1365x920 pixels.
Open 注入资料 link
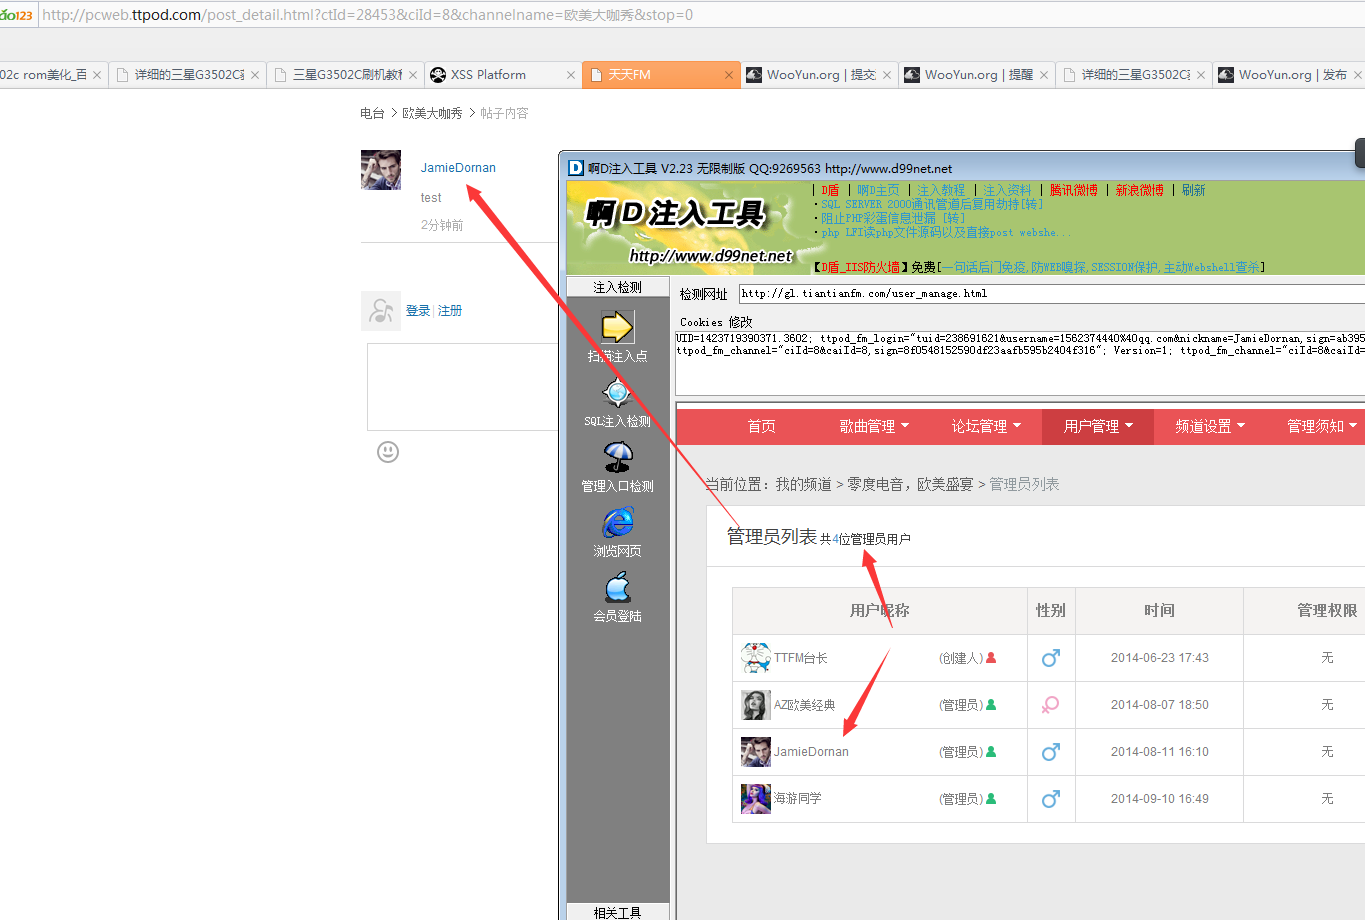(1007, 190)
